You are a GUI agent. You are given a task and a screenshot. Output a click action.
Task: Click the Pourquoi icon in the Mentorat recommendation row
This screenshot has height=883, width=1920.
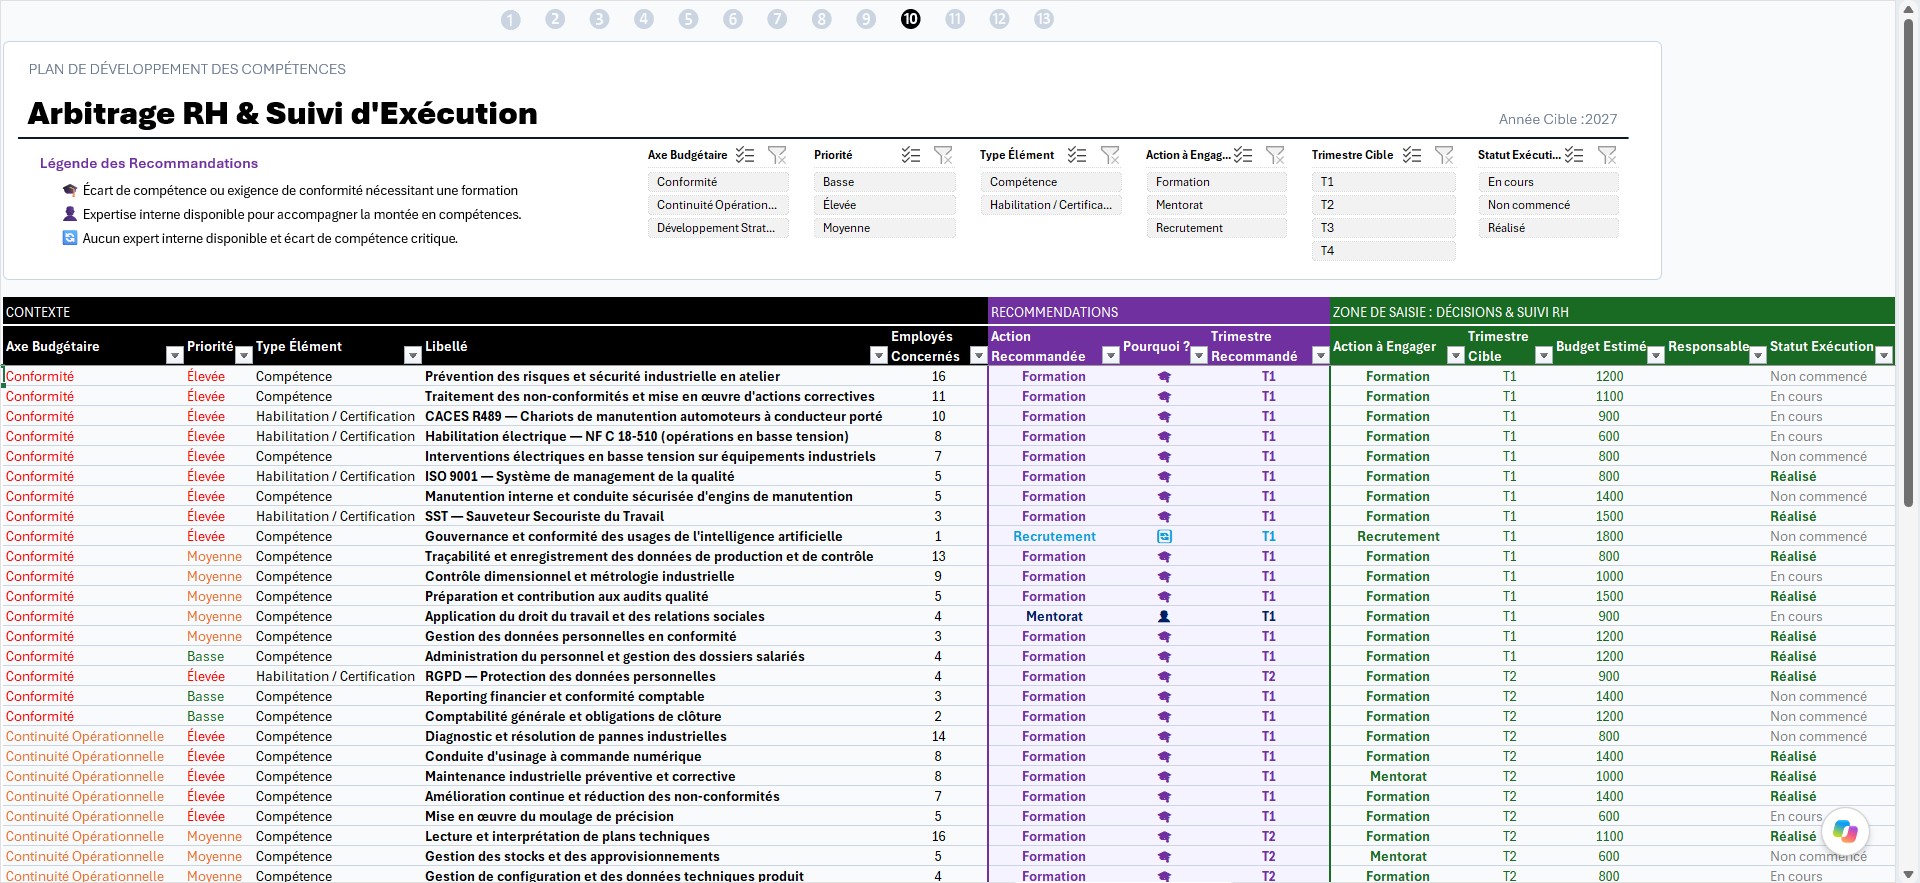[x=1164, y=617]
